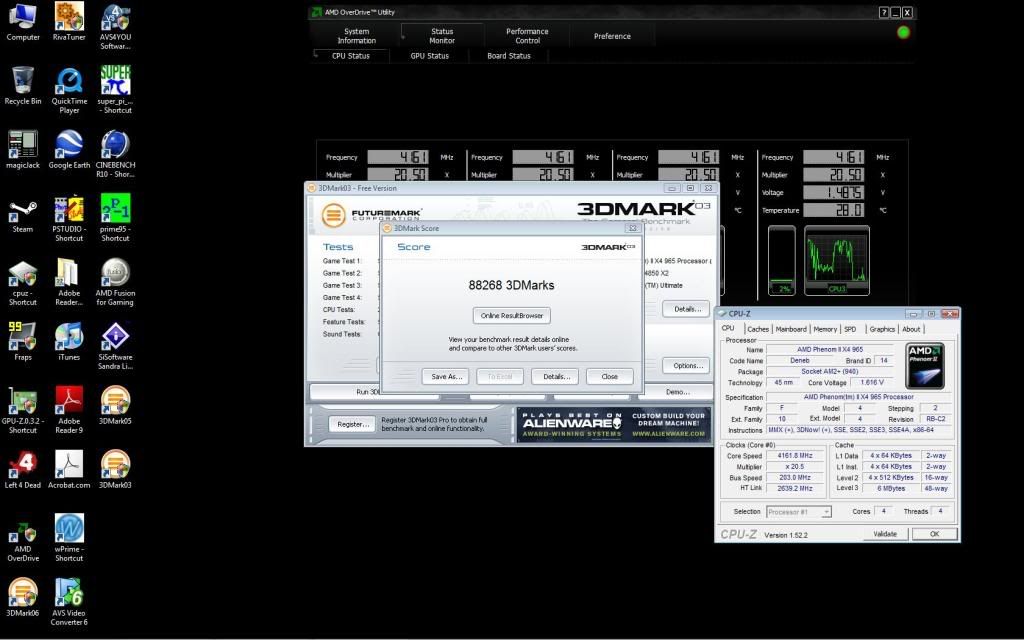The height and width of the screenshot is (640, 1024).
Task: Open system Details in the 3DMark03 main window
Action: pyautogui.click(x=687, y=309)
